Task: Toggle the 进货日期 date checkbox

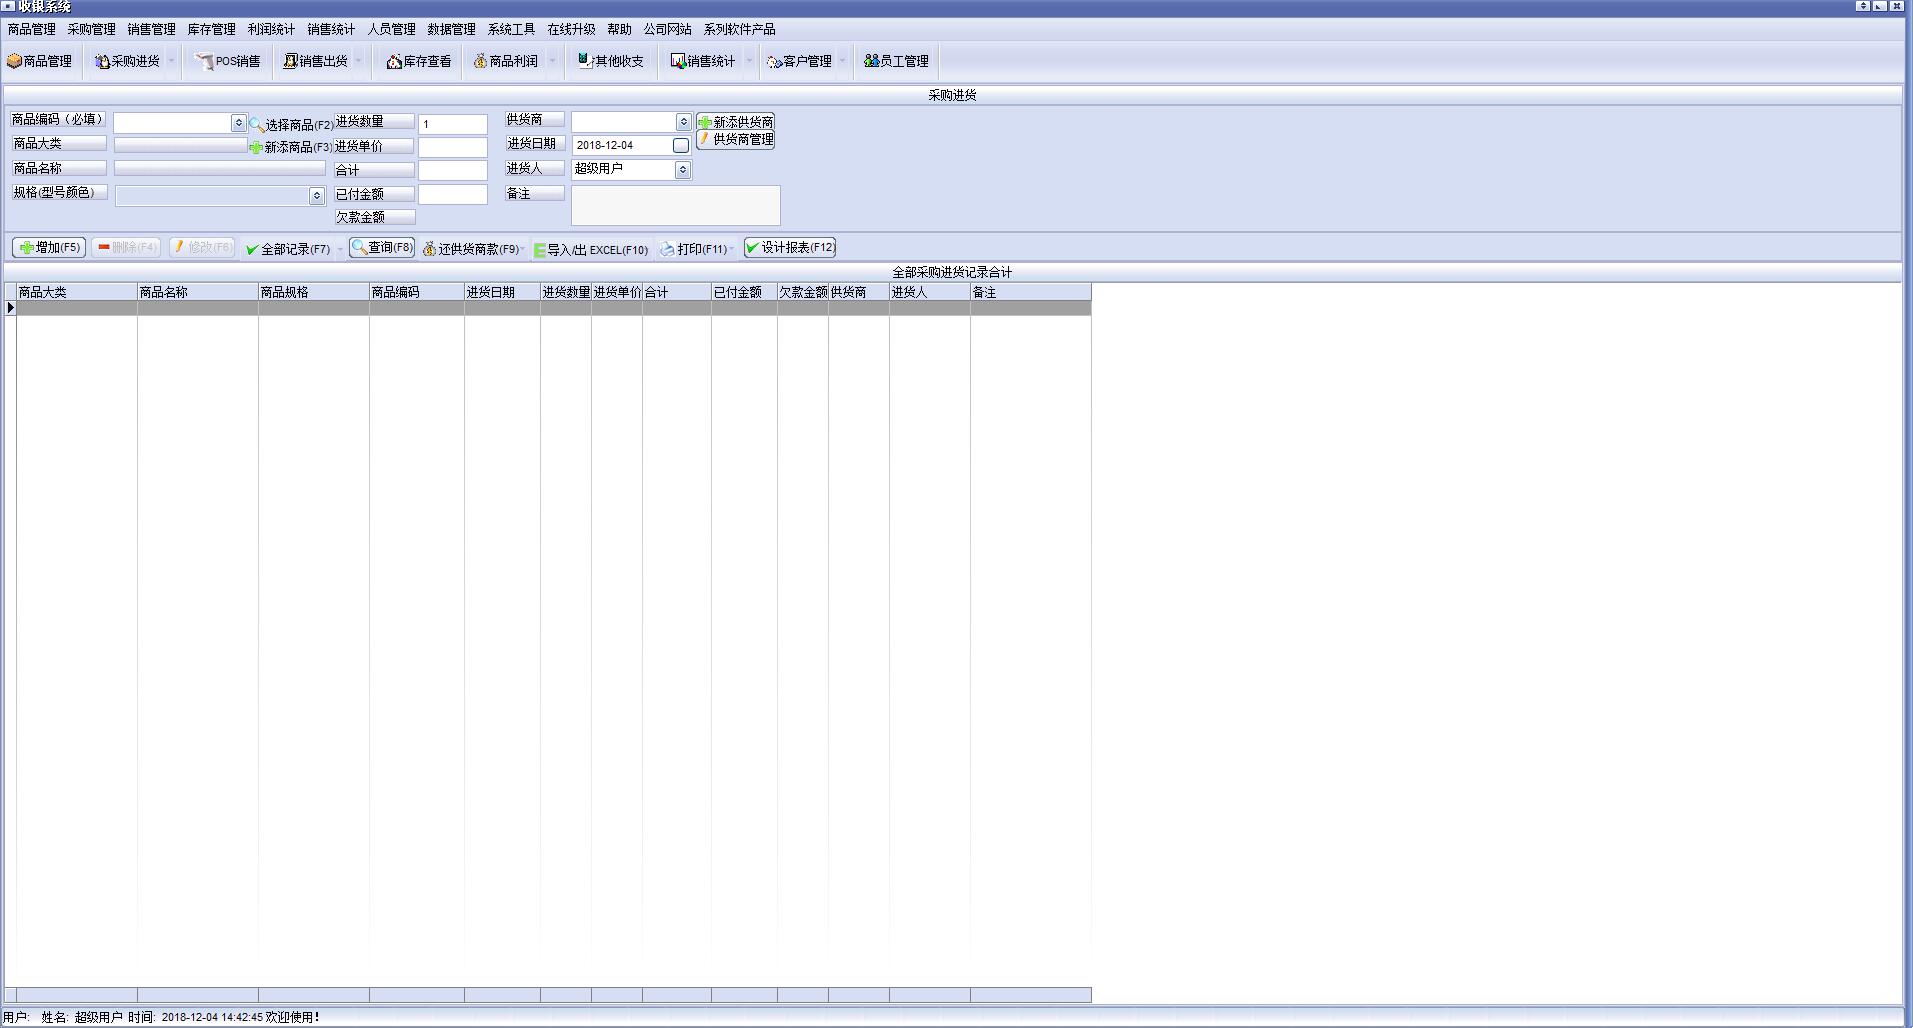Action: coord(681,146)
